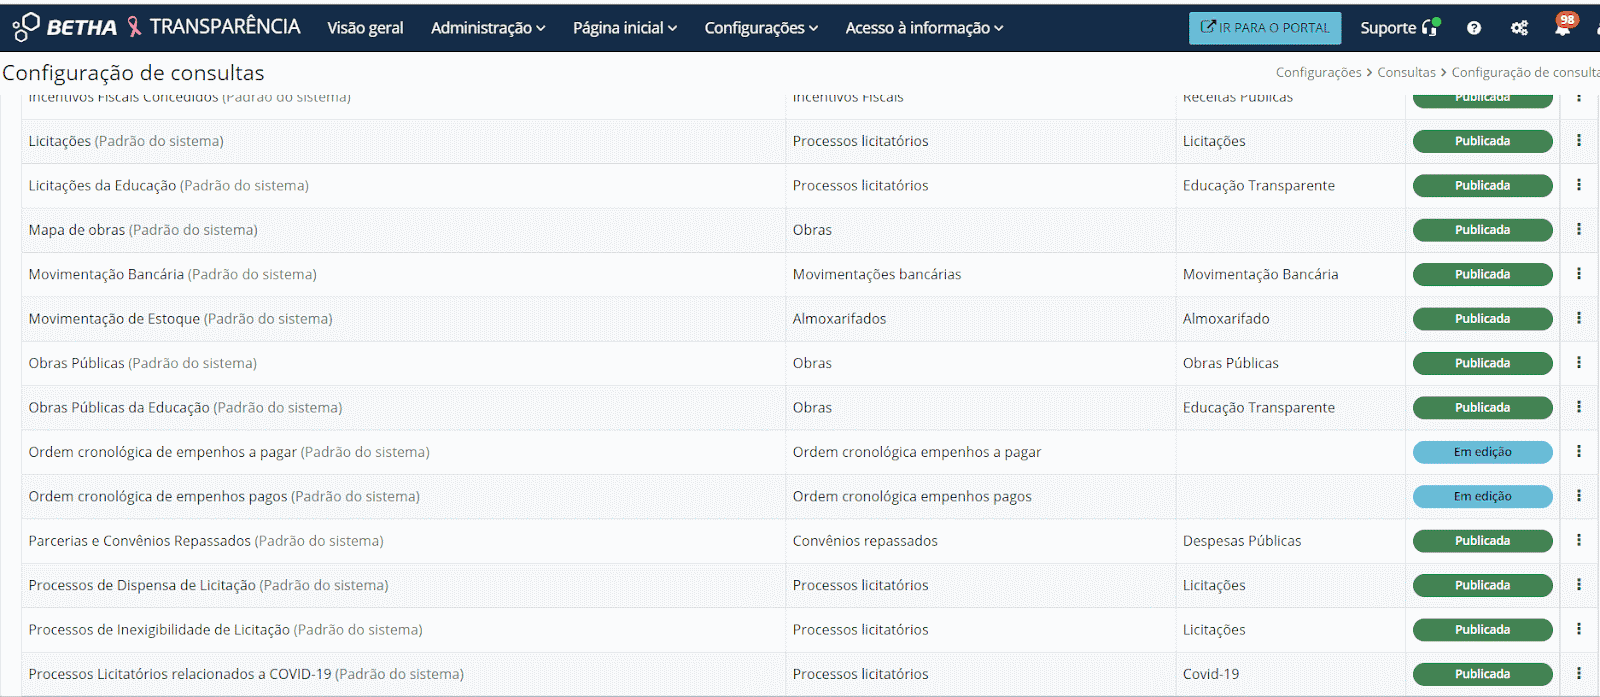
Task: Open kebab menu for Obras Públicas row
Action: (x=1579, y=363)
